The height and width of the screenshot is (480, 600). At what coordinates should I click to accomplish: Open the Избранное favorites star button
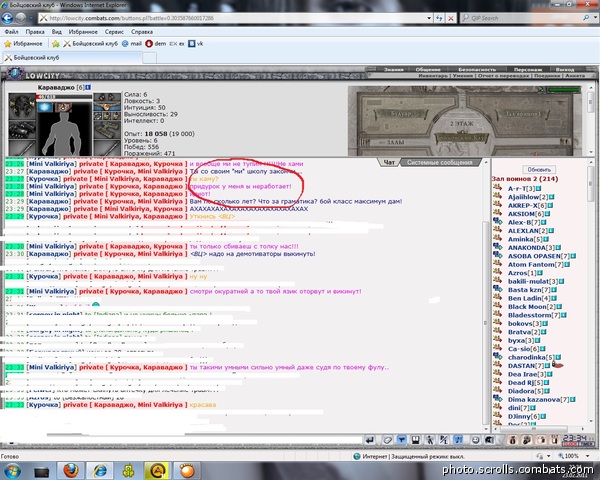[23, 44]
